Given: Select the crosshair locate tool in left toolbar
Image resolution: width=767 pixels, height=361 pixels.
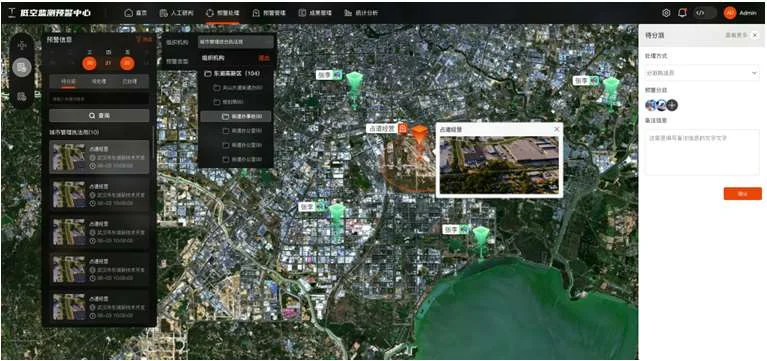Looking at the screenshot, I should pyautogui.click(x=22, y=45).
